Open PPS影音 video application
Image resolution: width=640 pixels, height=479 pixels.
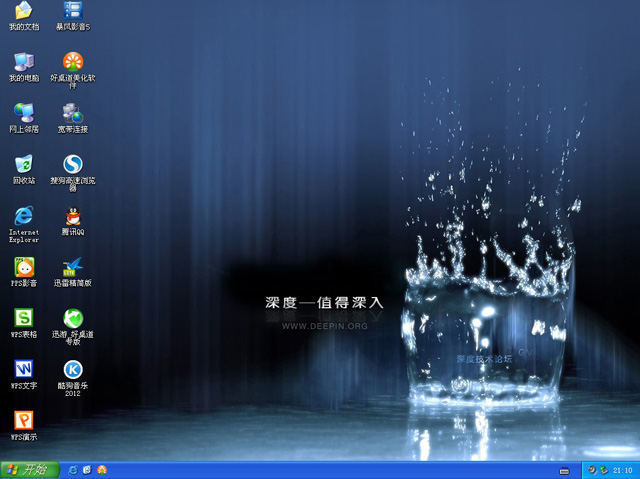coord(23,267)
